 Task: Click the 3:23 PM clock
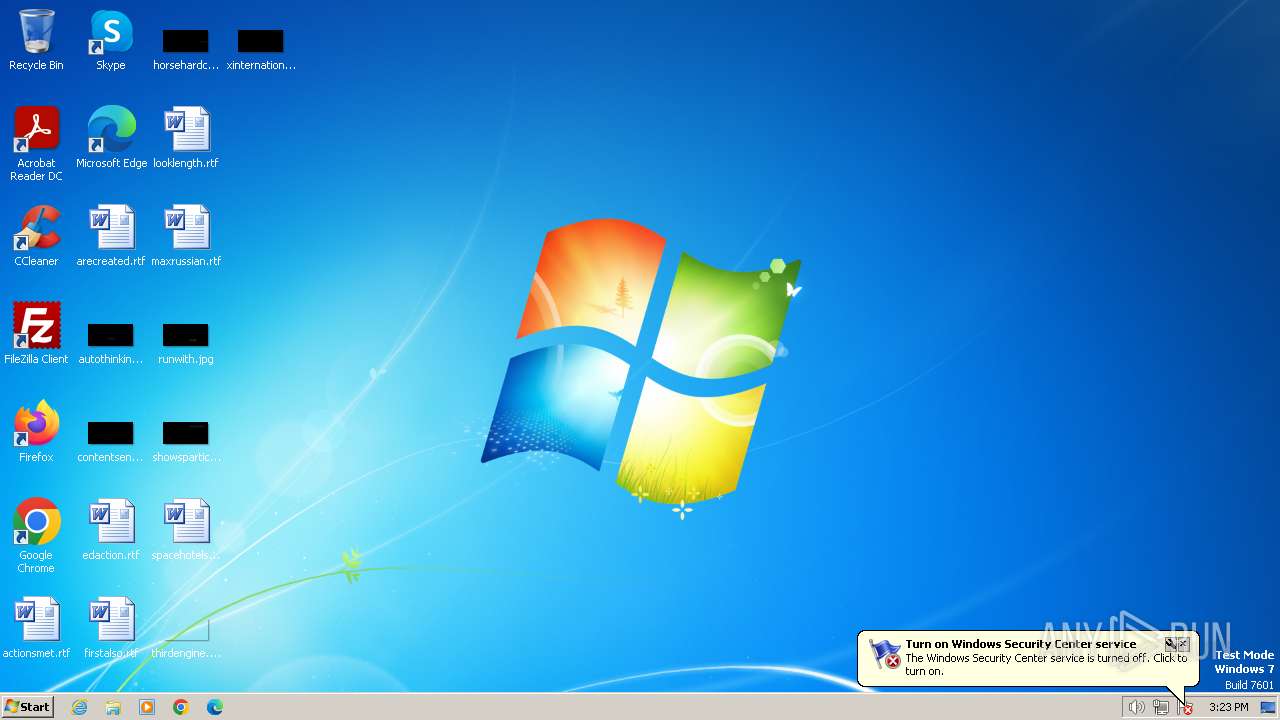1228,707
